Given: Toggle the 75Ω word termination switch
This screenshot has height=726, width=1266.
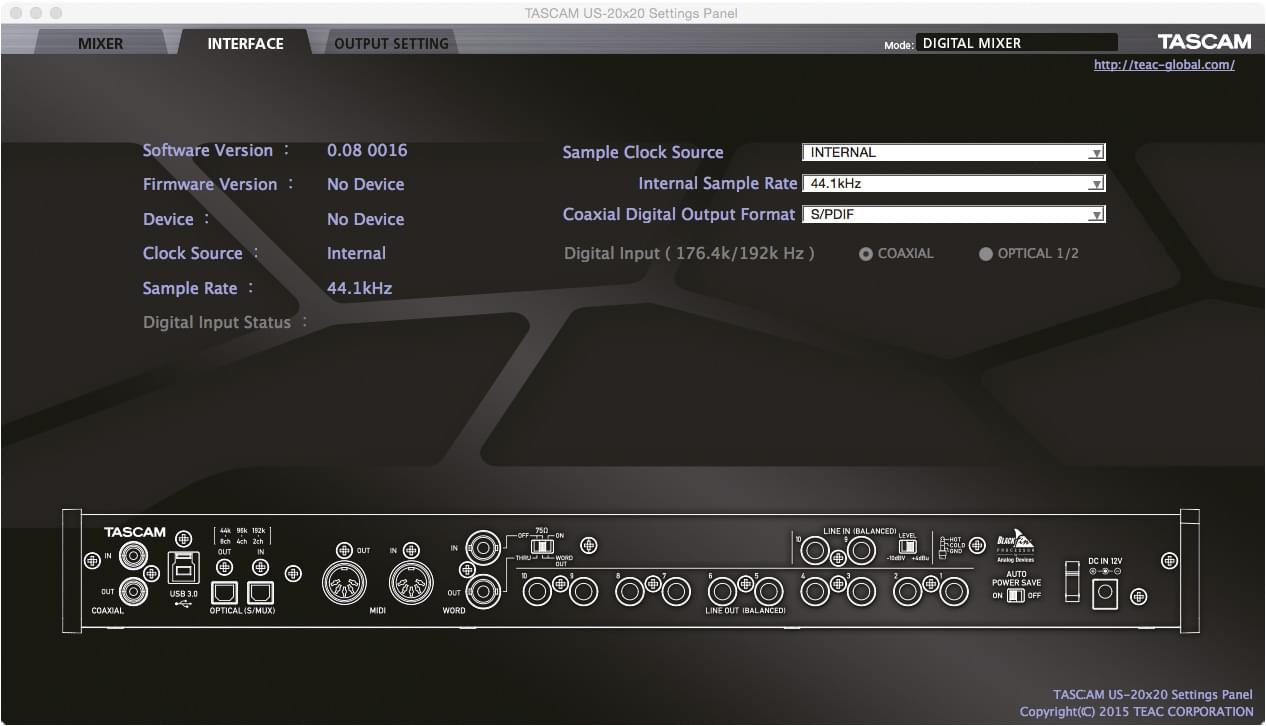Looking at the screenshot, I should tap(542, 546).
